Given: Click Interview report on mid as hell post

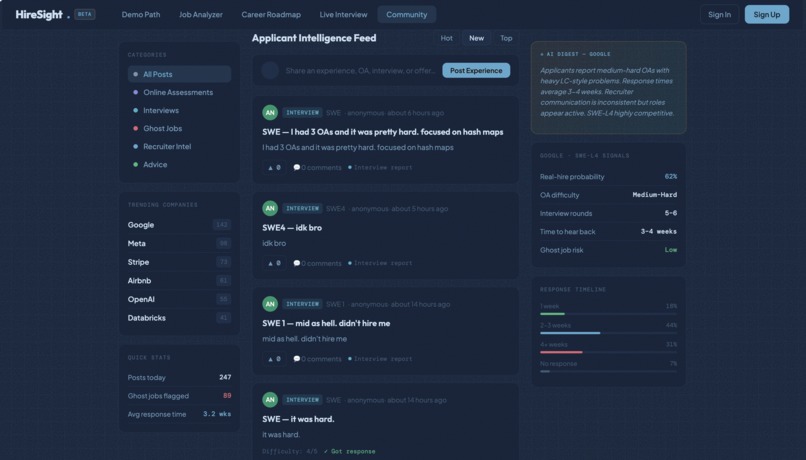Looking at the screenshot, I should (380, 359).
